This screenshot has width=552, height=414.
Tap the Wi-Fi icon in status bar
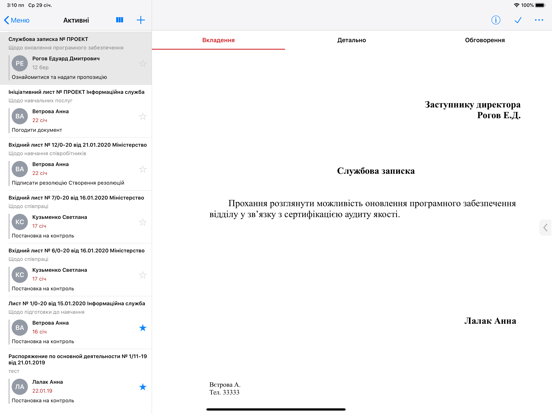516,5
